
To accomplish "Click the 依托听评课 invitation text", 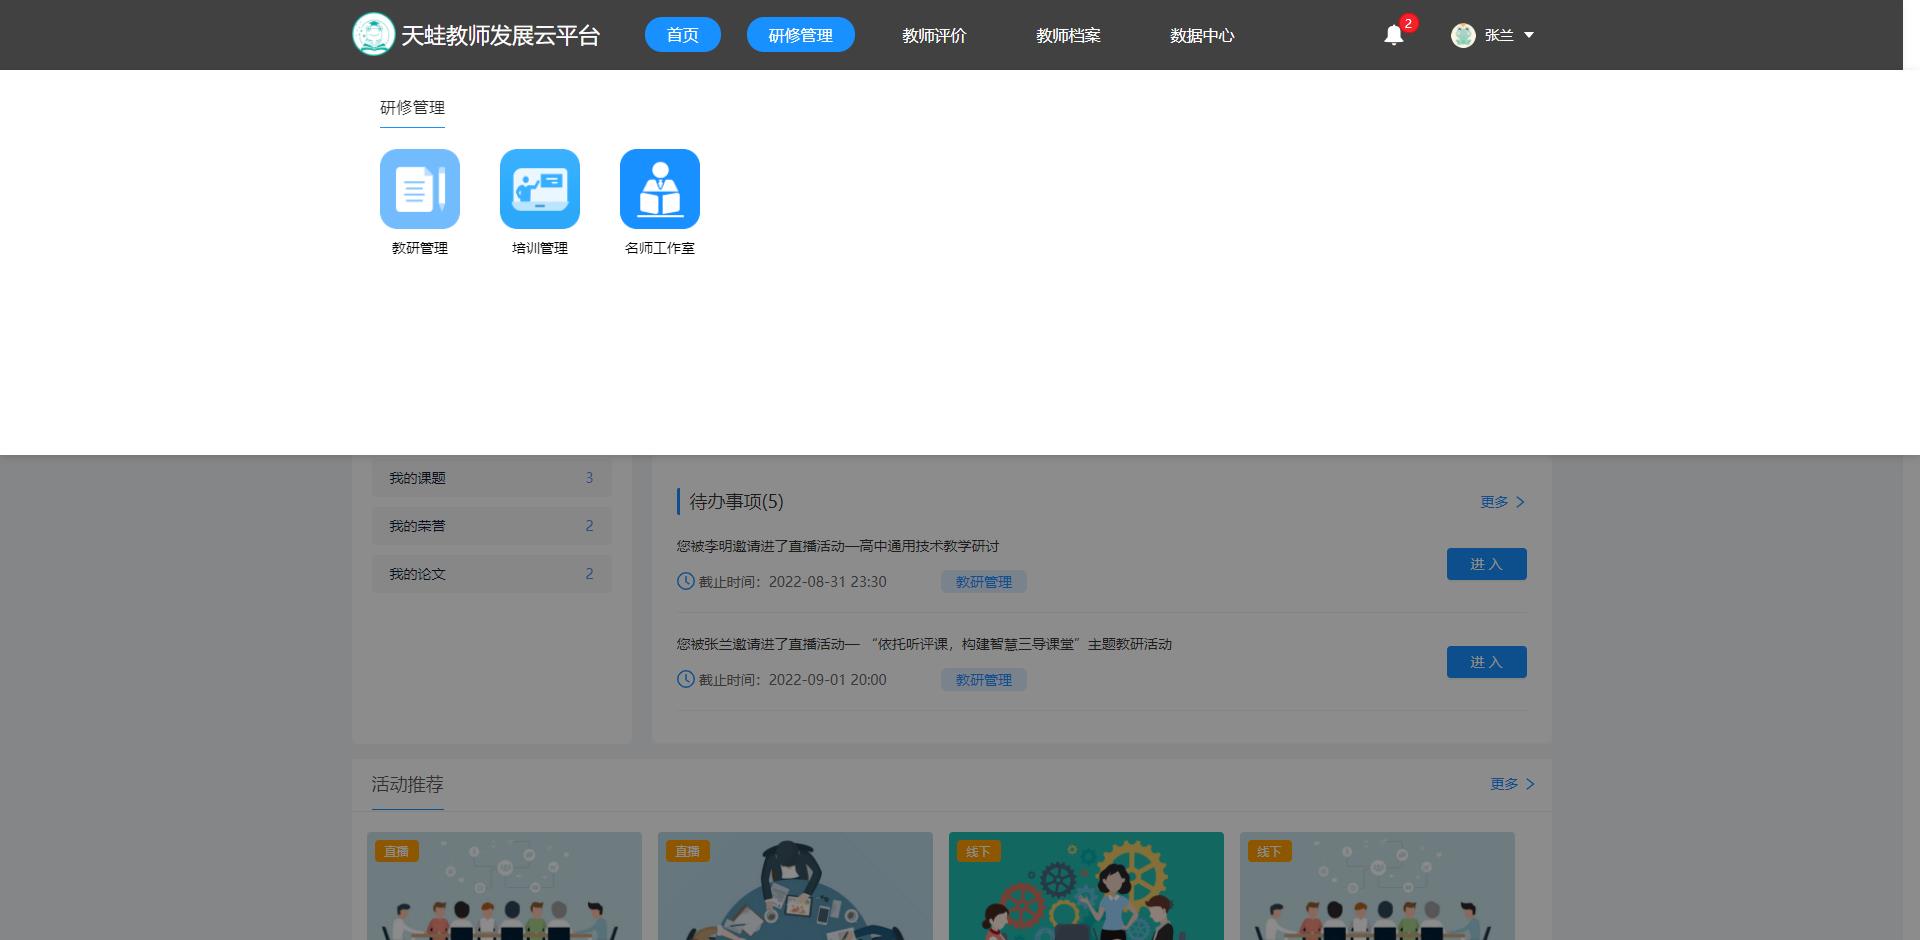I will point(924,644).
